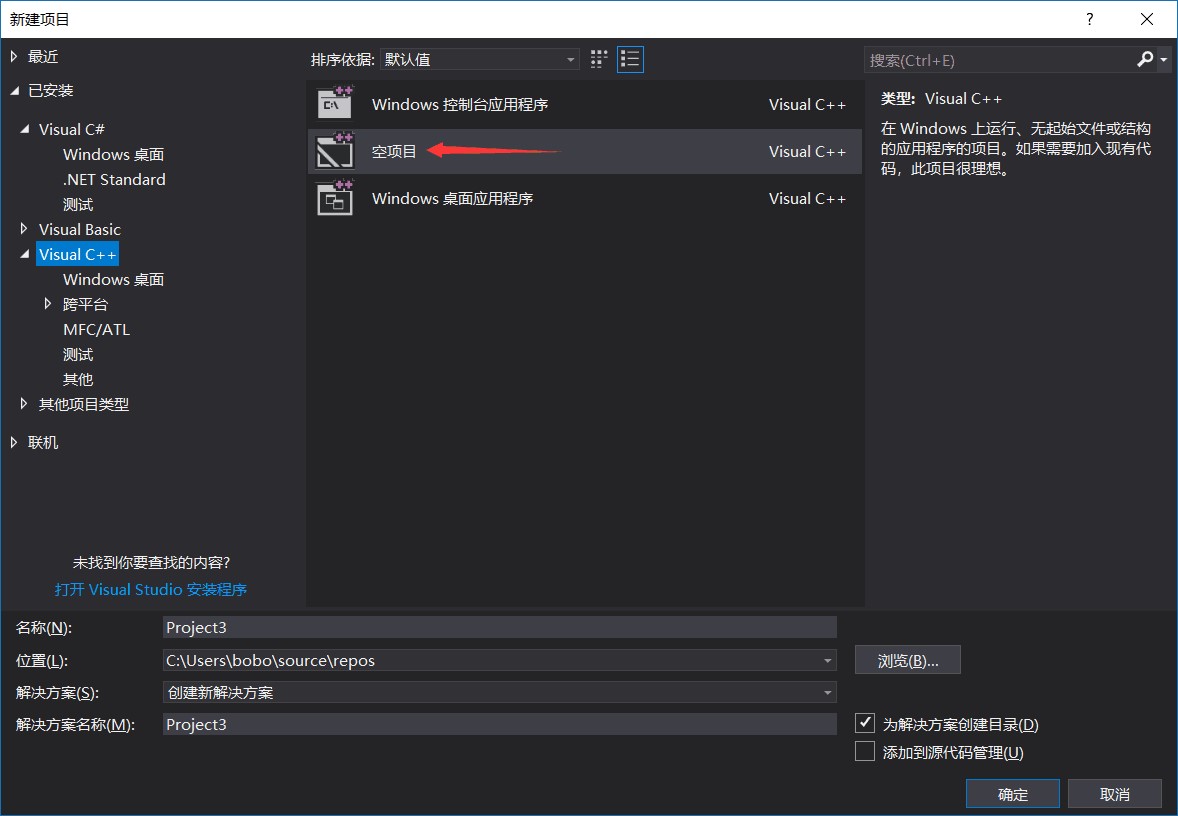
Task: Select the 'Visual Basic' category label
Action: coord(80,229)
